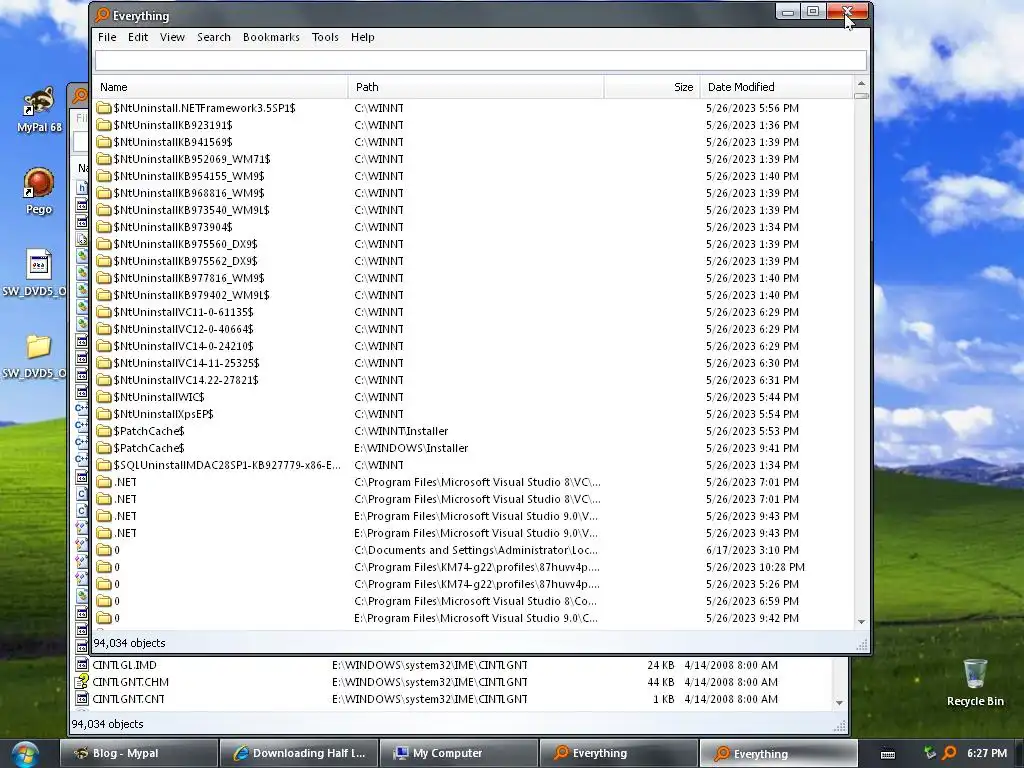Select CINTLGL.IMD in the background Everything window
Screen dimensions: 1024x768
point(125,665)
